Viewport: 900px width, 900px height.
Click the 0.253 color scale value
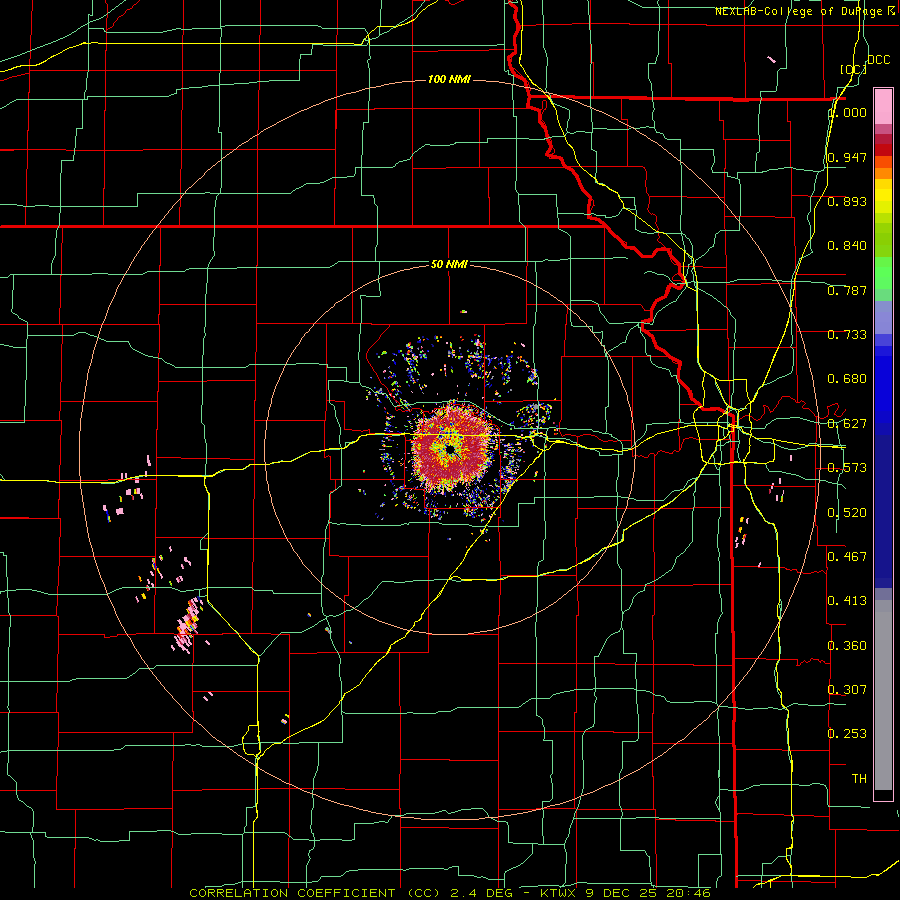pos(847,734)
